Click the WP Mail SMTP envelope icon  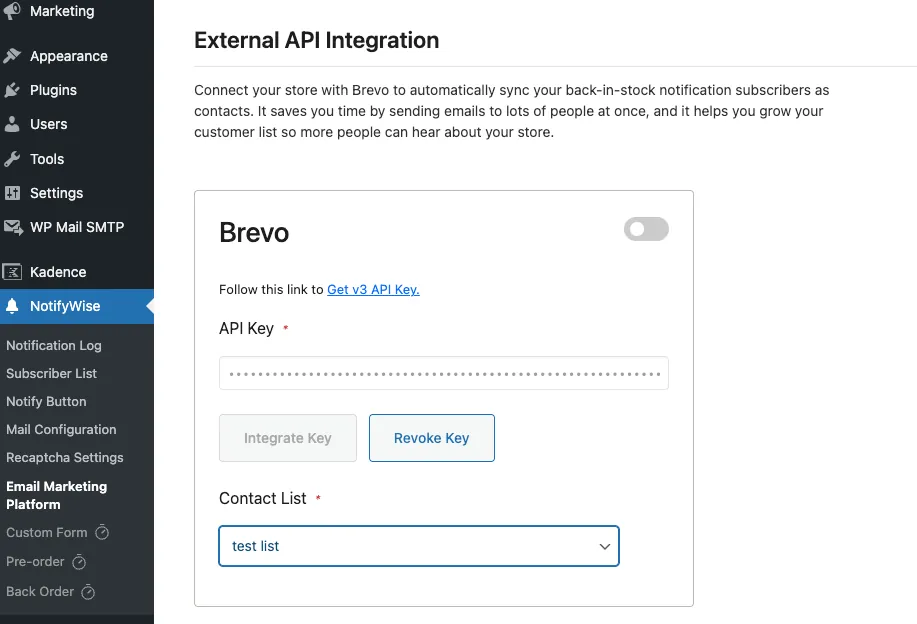tap(12, 227)
